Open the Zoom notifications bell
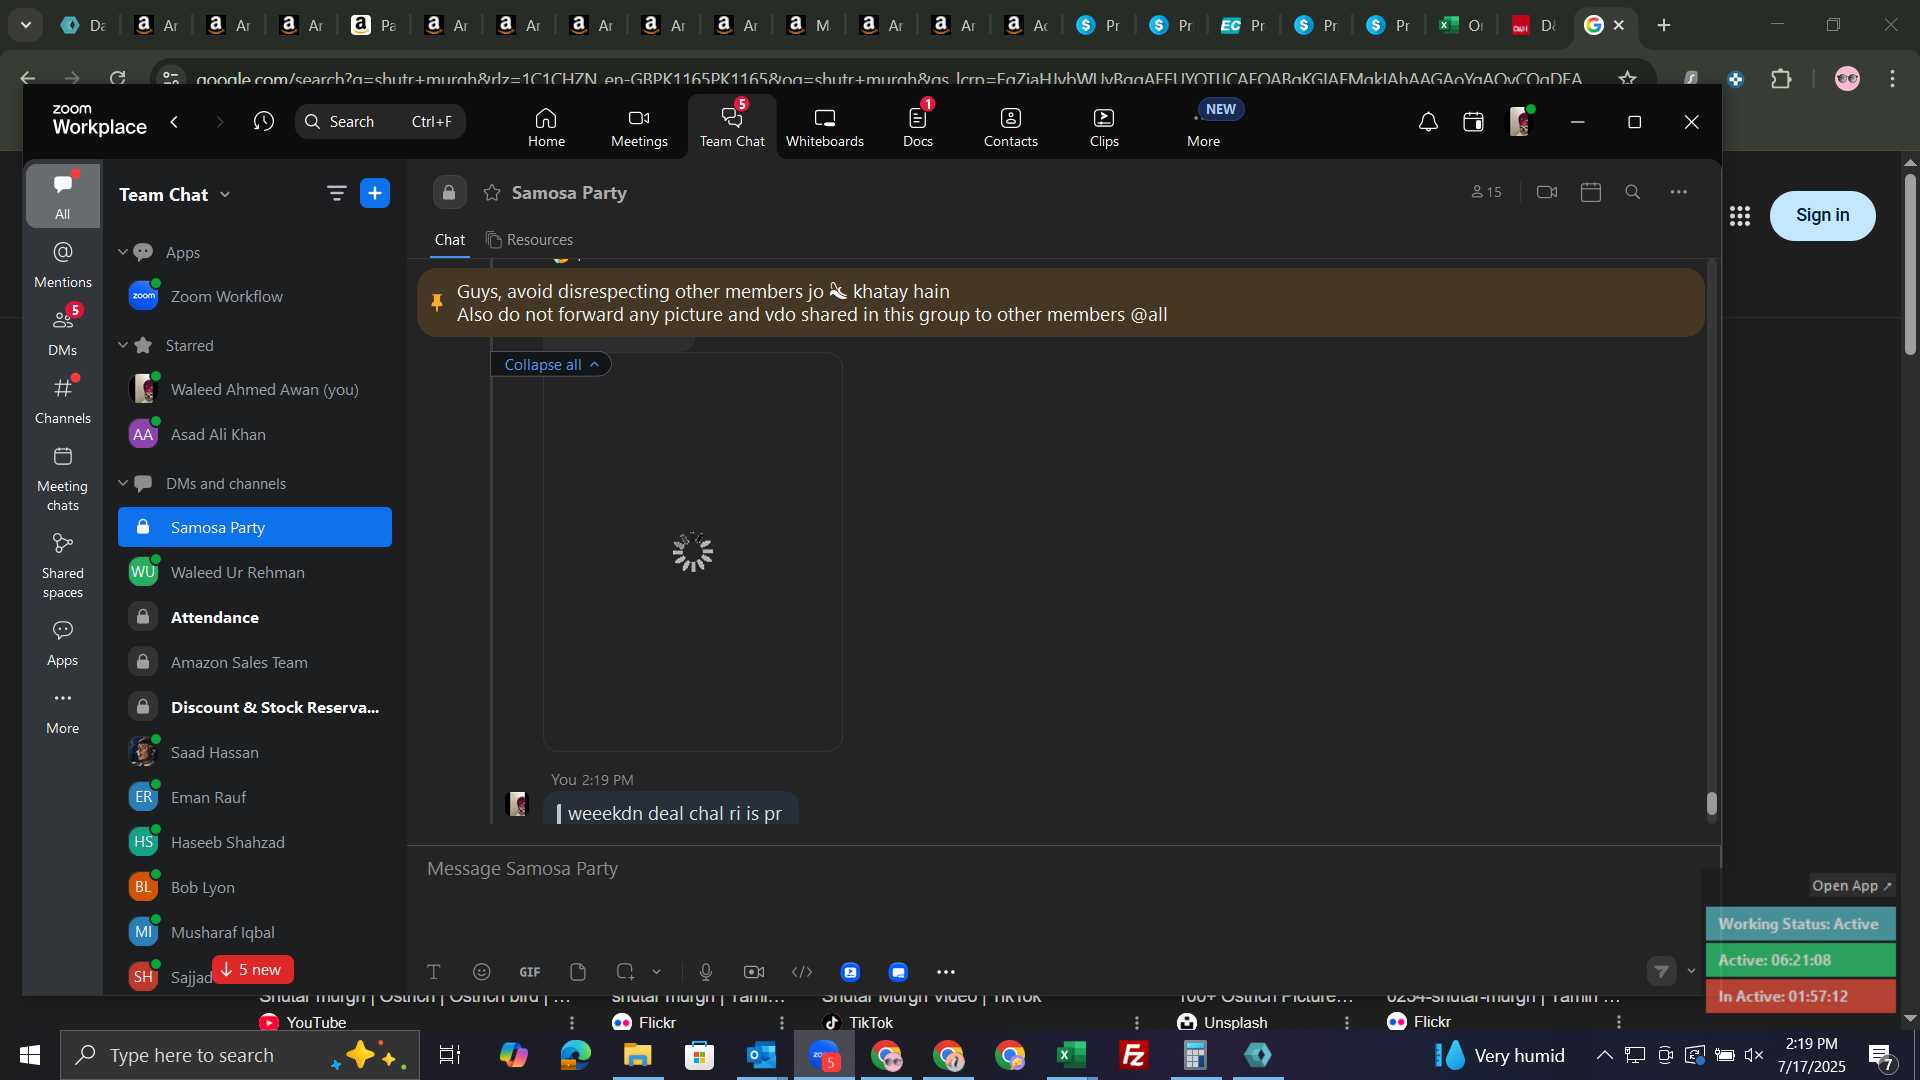Viewport: 1920px width, 1080px height. pyautogui.click(x=1428, y=122)
